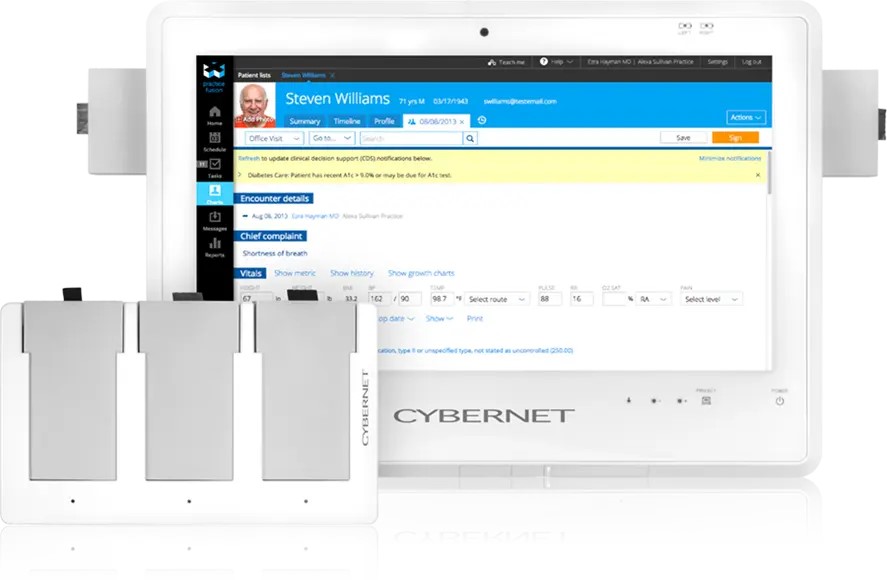Click the pulse field showing 88
This screenshot has width=887, height=580.
(549, 299)
